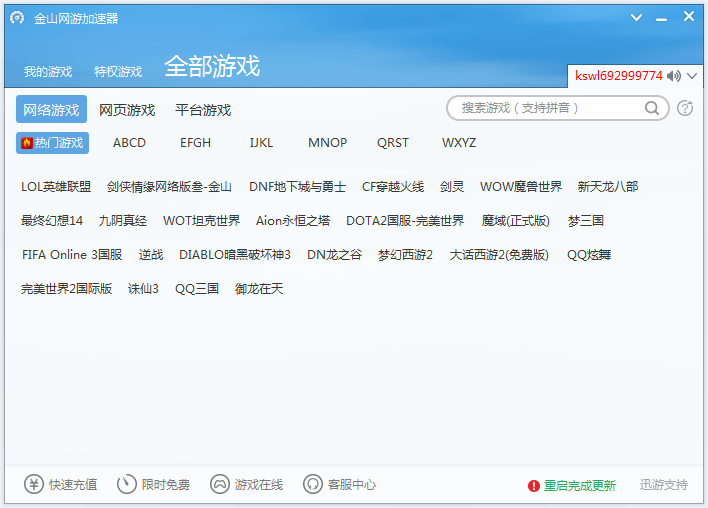708x508 pixels.
Task: Filter games by WXYZ
Action: [x=459, y=143]
